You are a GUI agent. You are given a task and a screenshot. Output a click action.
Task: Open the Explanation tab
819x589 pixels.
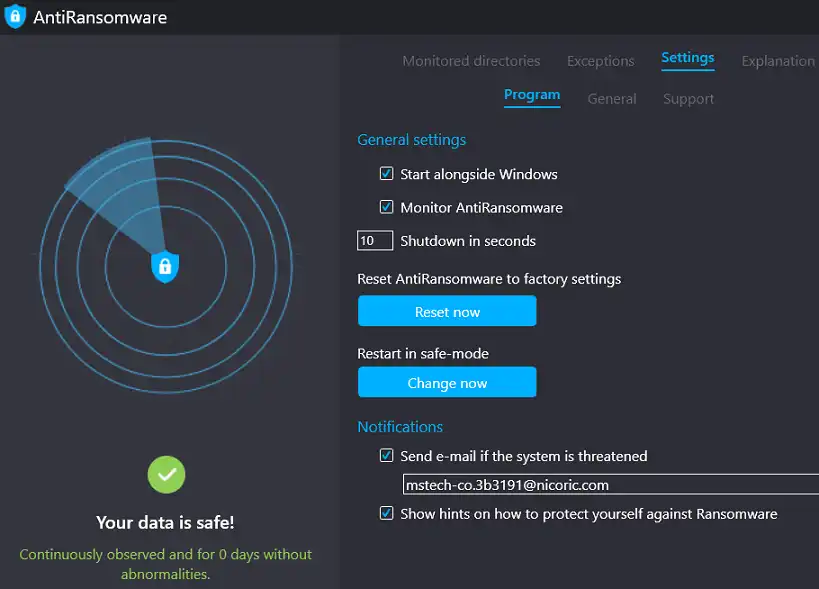click(x=778, y=61)
